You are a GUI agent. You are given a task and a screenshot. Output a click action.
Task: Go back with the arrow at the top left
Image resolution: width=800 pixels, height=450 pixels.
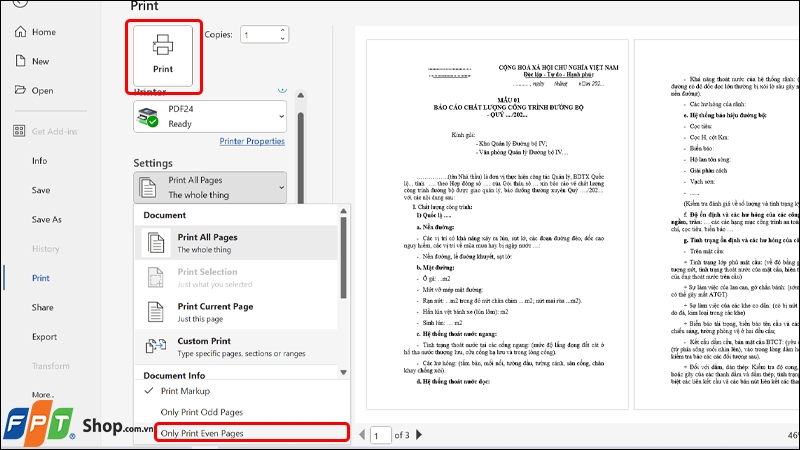(20, 3)
